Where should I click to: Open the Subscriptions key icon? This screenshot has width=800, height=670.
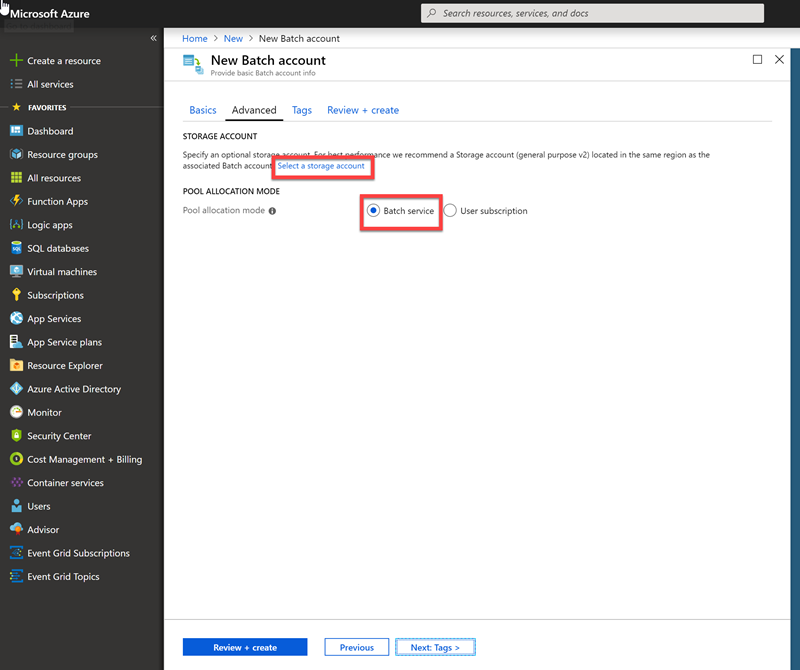coord(16,295)
